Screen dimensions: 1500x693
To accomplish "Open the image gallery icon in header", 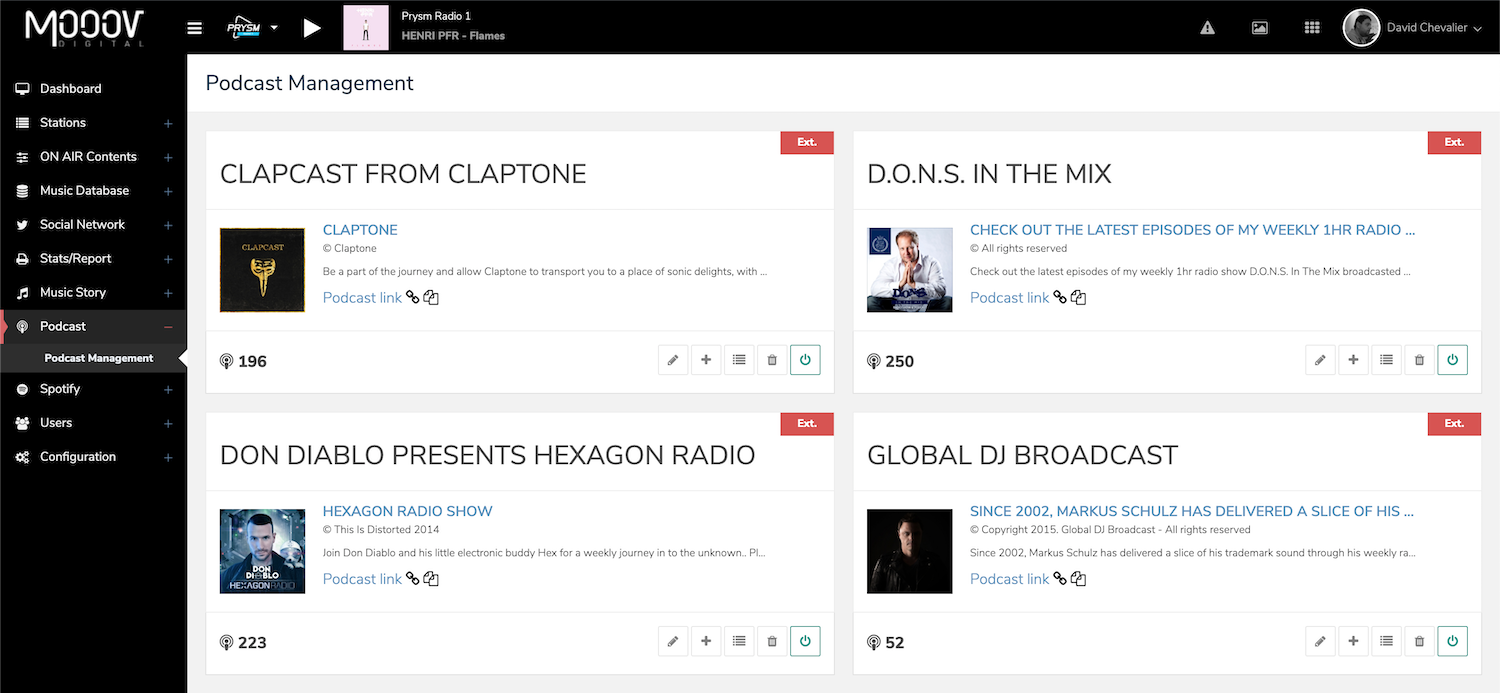I will 1260,28.
